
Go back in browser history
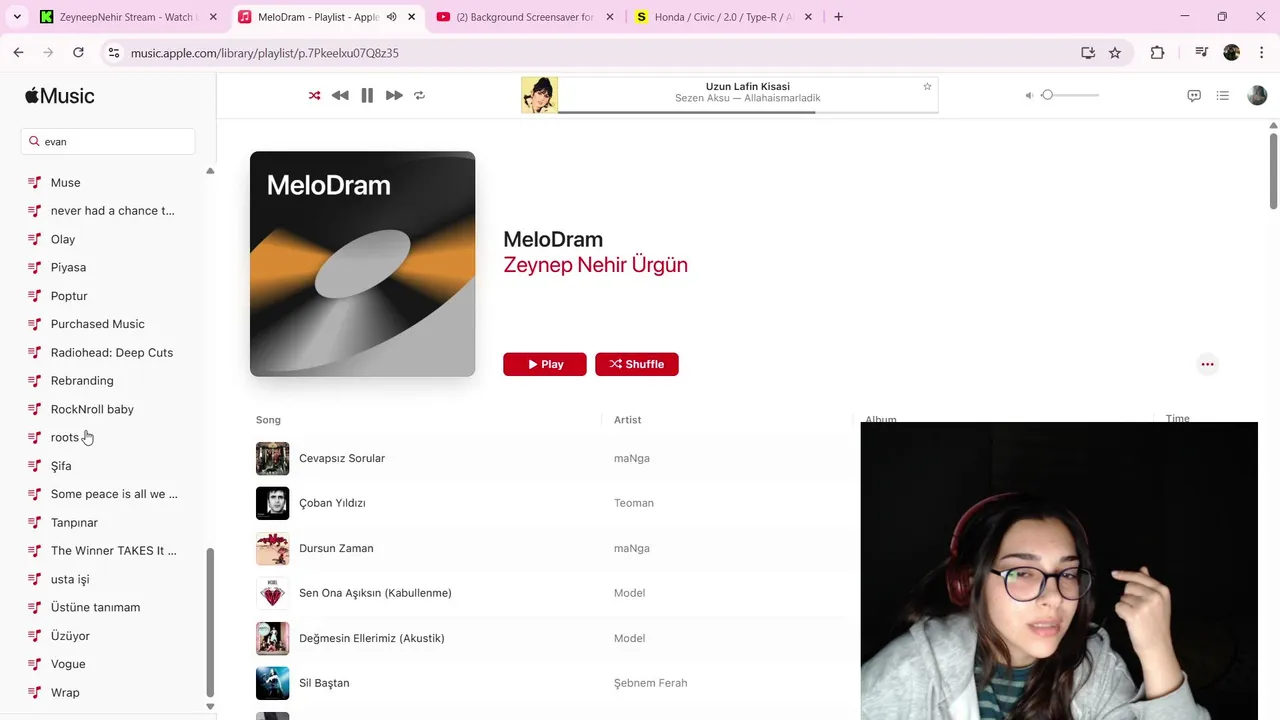click(18, 53)
